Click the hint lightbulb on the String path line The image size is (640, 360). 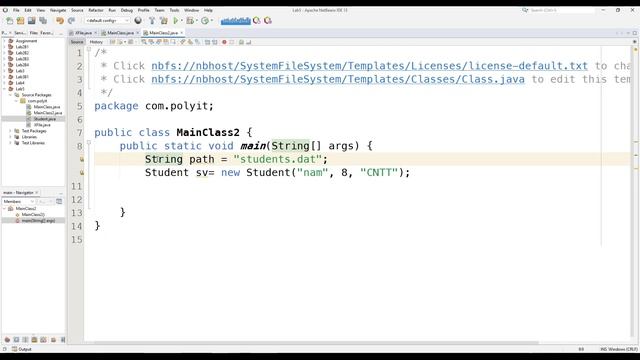coord(82,159)
